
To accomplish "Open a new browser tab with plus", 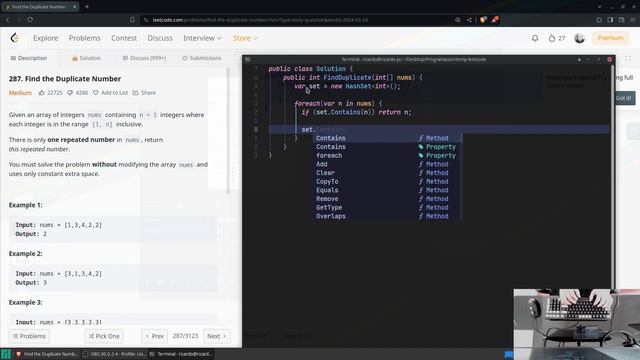I will click(x=87, y=7).
